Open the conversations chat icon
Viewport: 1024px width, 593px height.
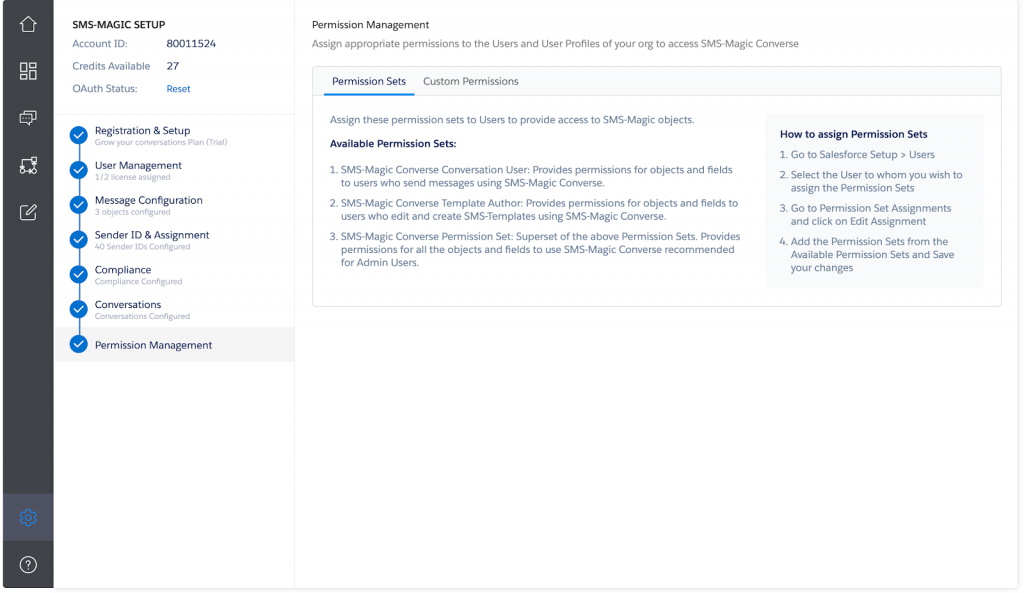28,118
